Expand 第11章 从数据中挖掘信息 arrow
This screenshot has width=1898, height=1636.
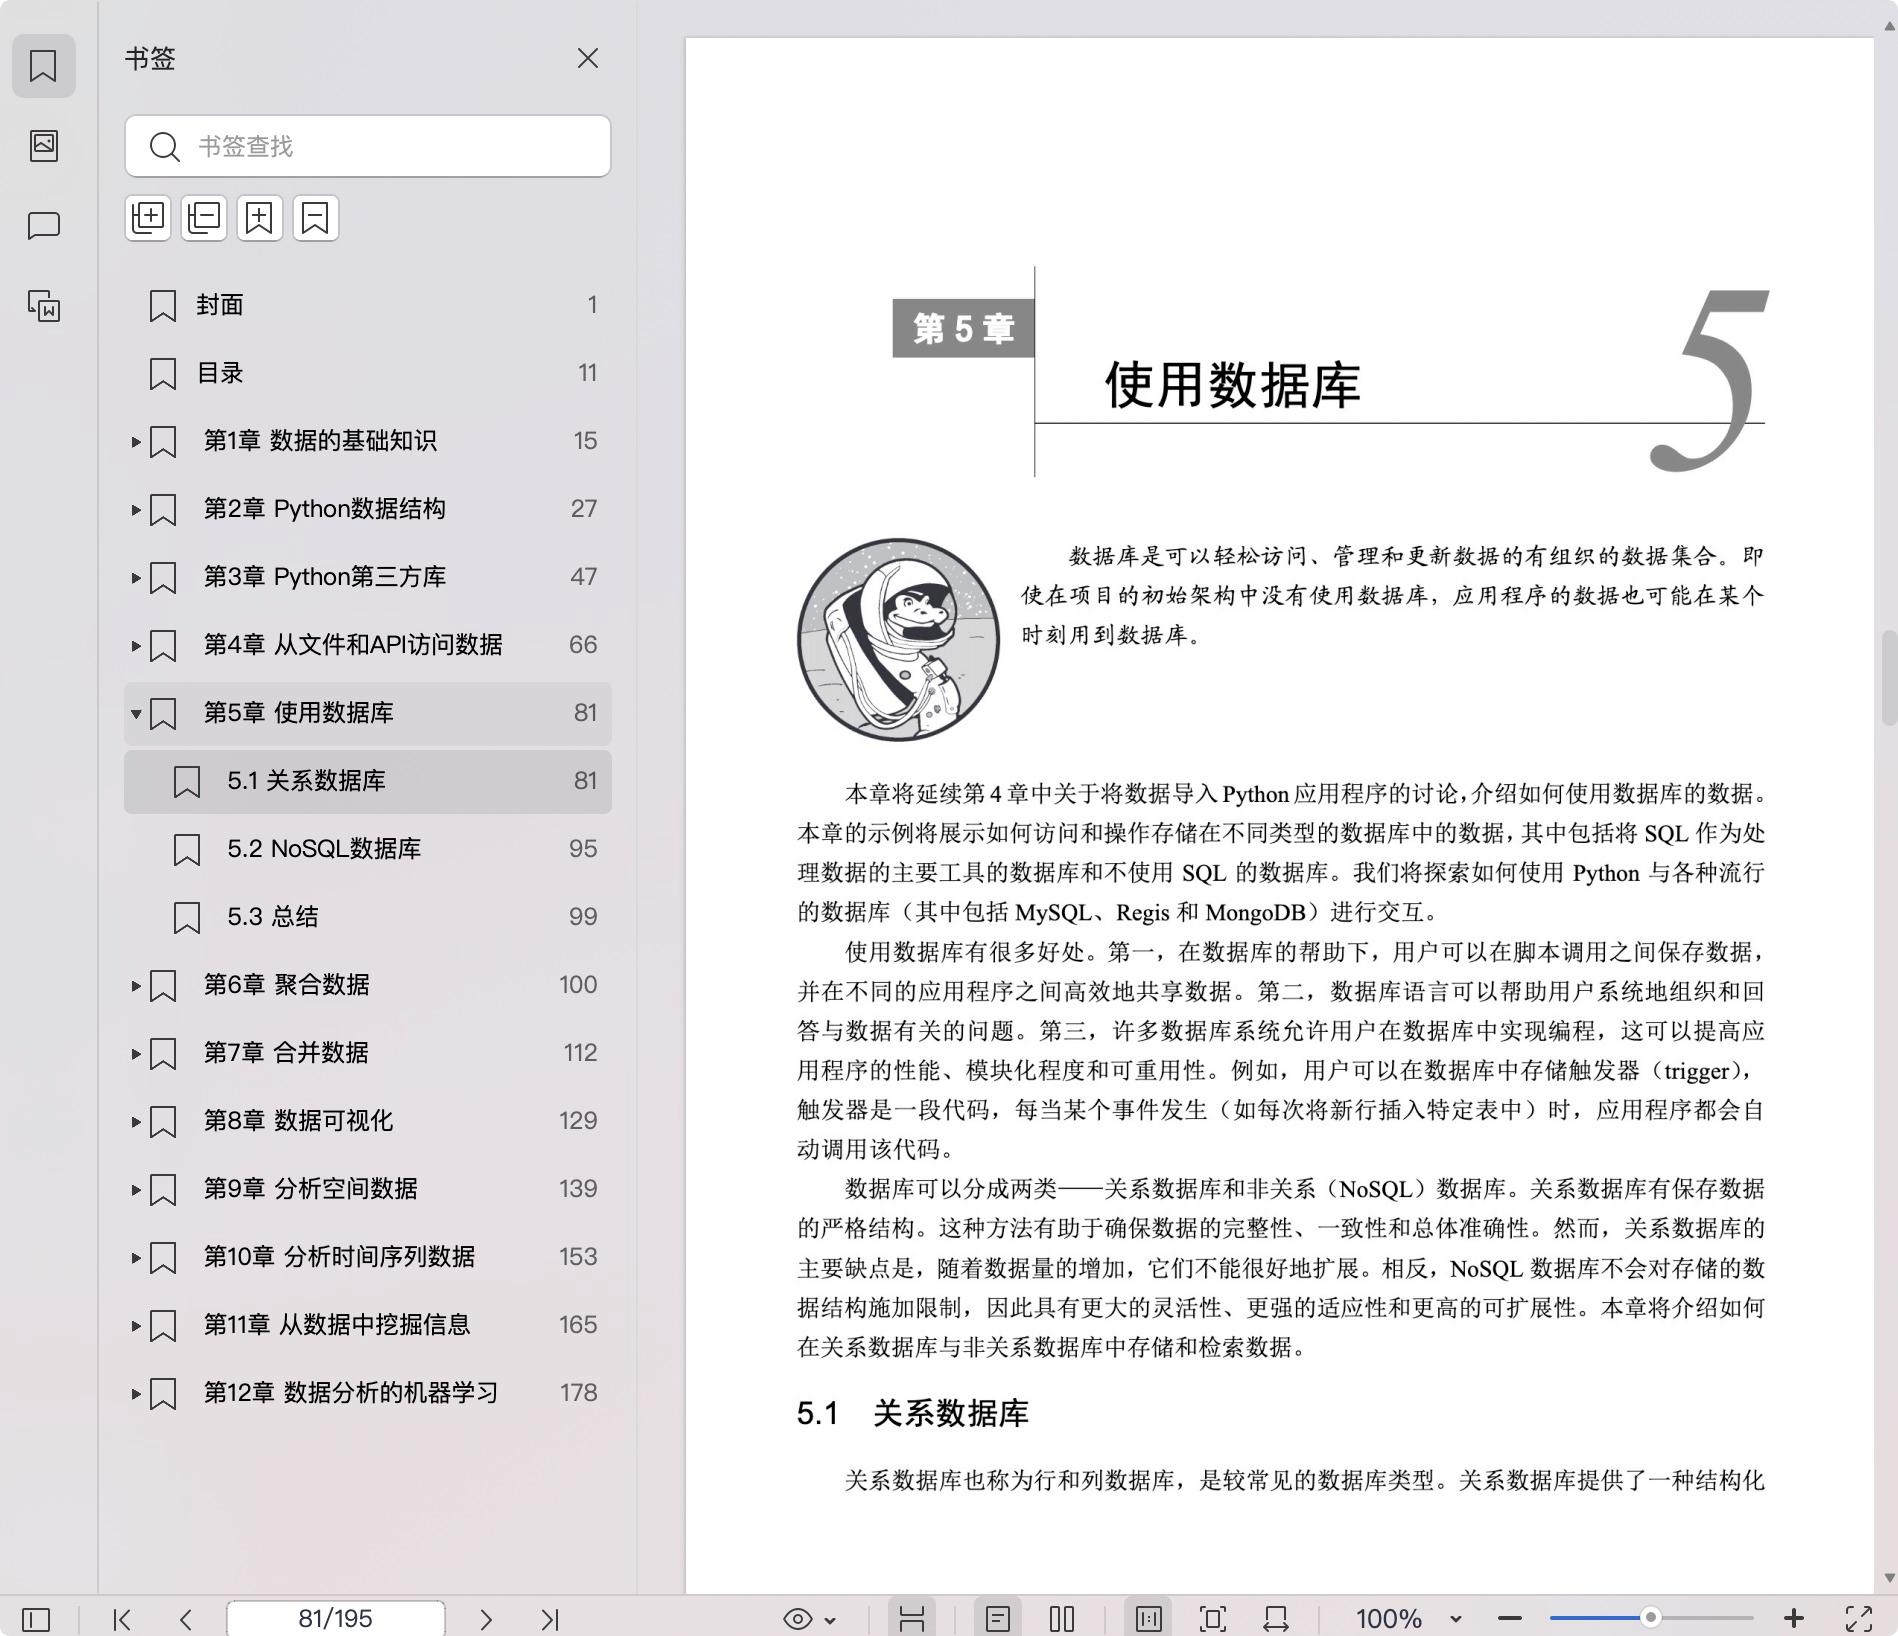click(x=136, y=1326)
